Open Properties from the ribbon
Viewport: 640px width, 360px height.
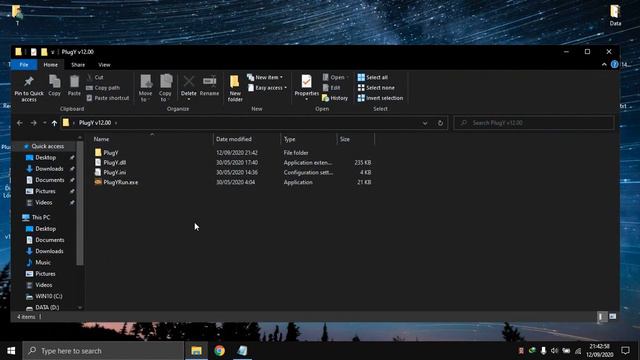(307, 86)
